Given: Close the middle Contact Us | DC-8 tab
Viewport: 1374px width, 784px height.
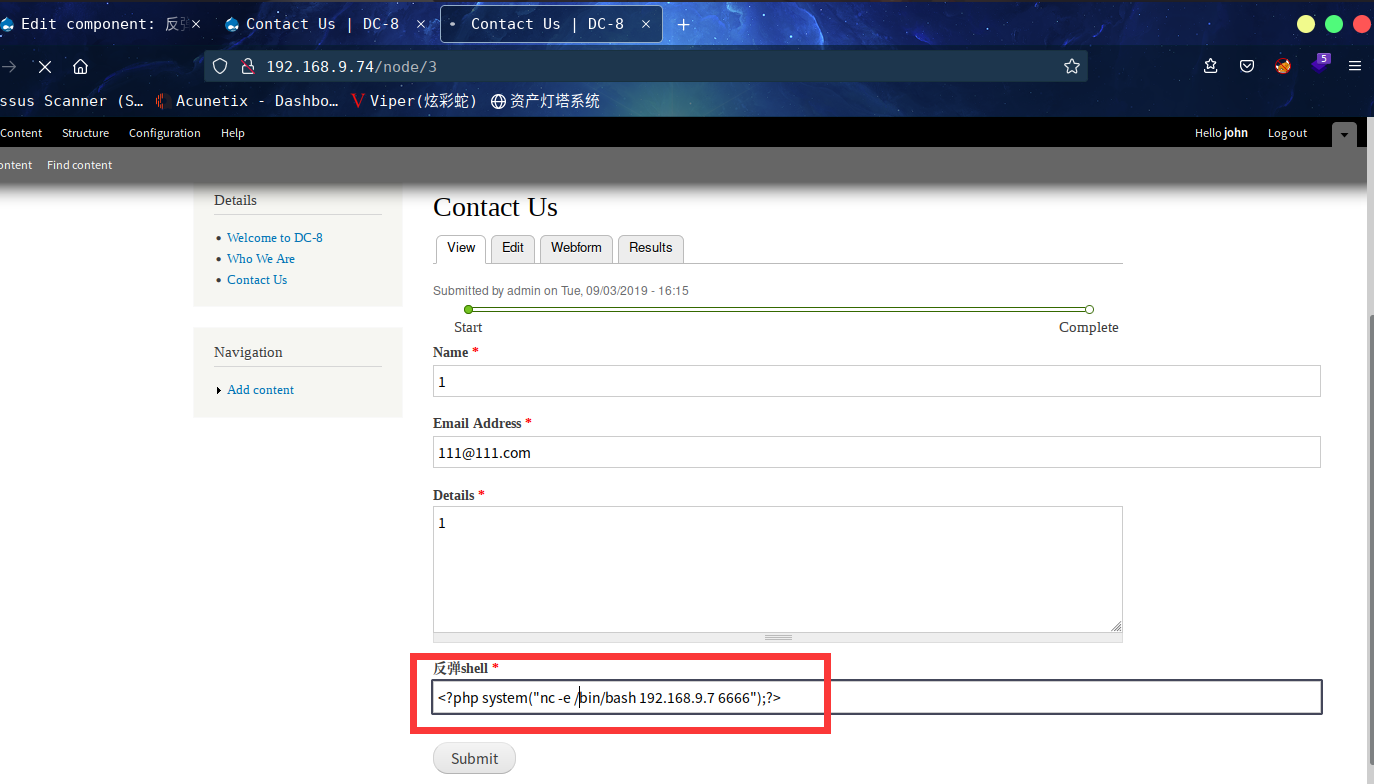Looking at the screenshot, I should click(420, 24).
